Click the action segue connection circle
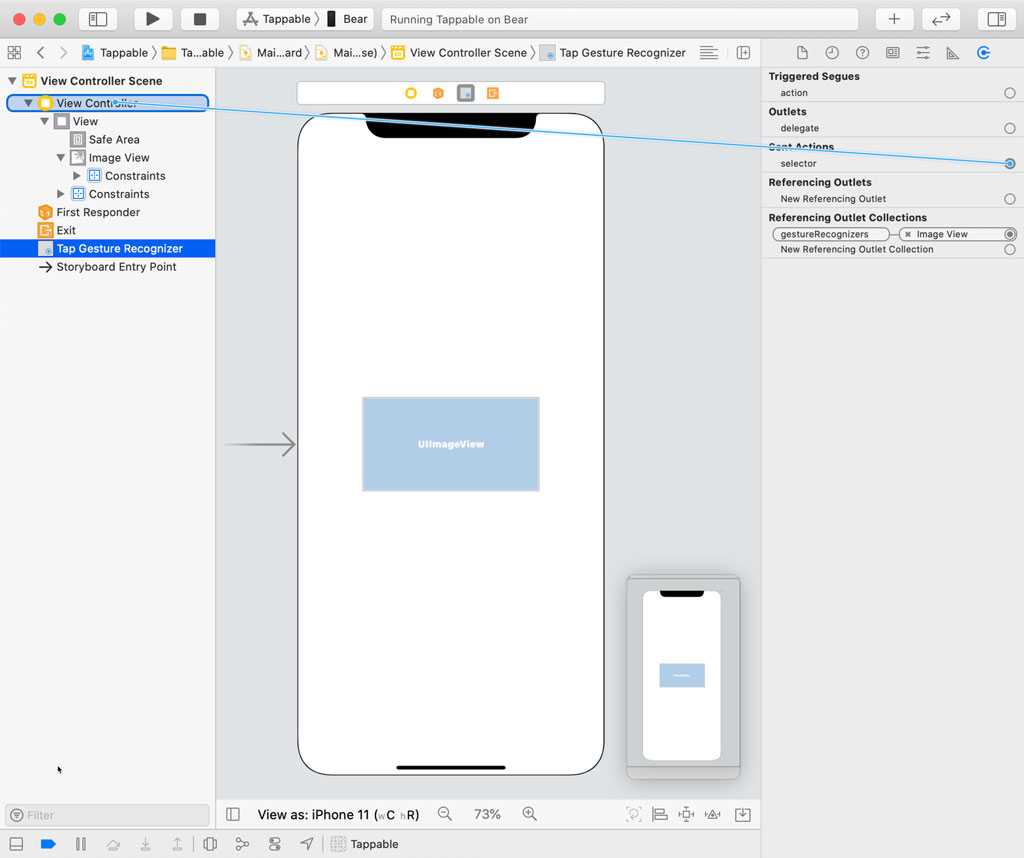Screen dimensions: 1024x858 (1010, 93)
